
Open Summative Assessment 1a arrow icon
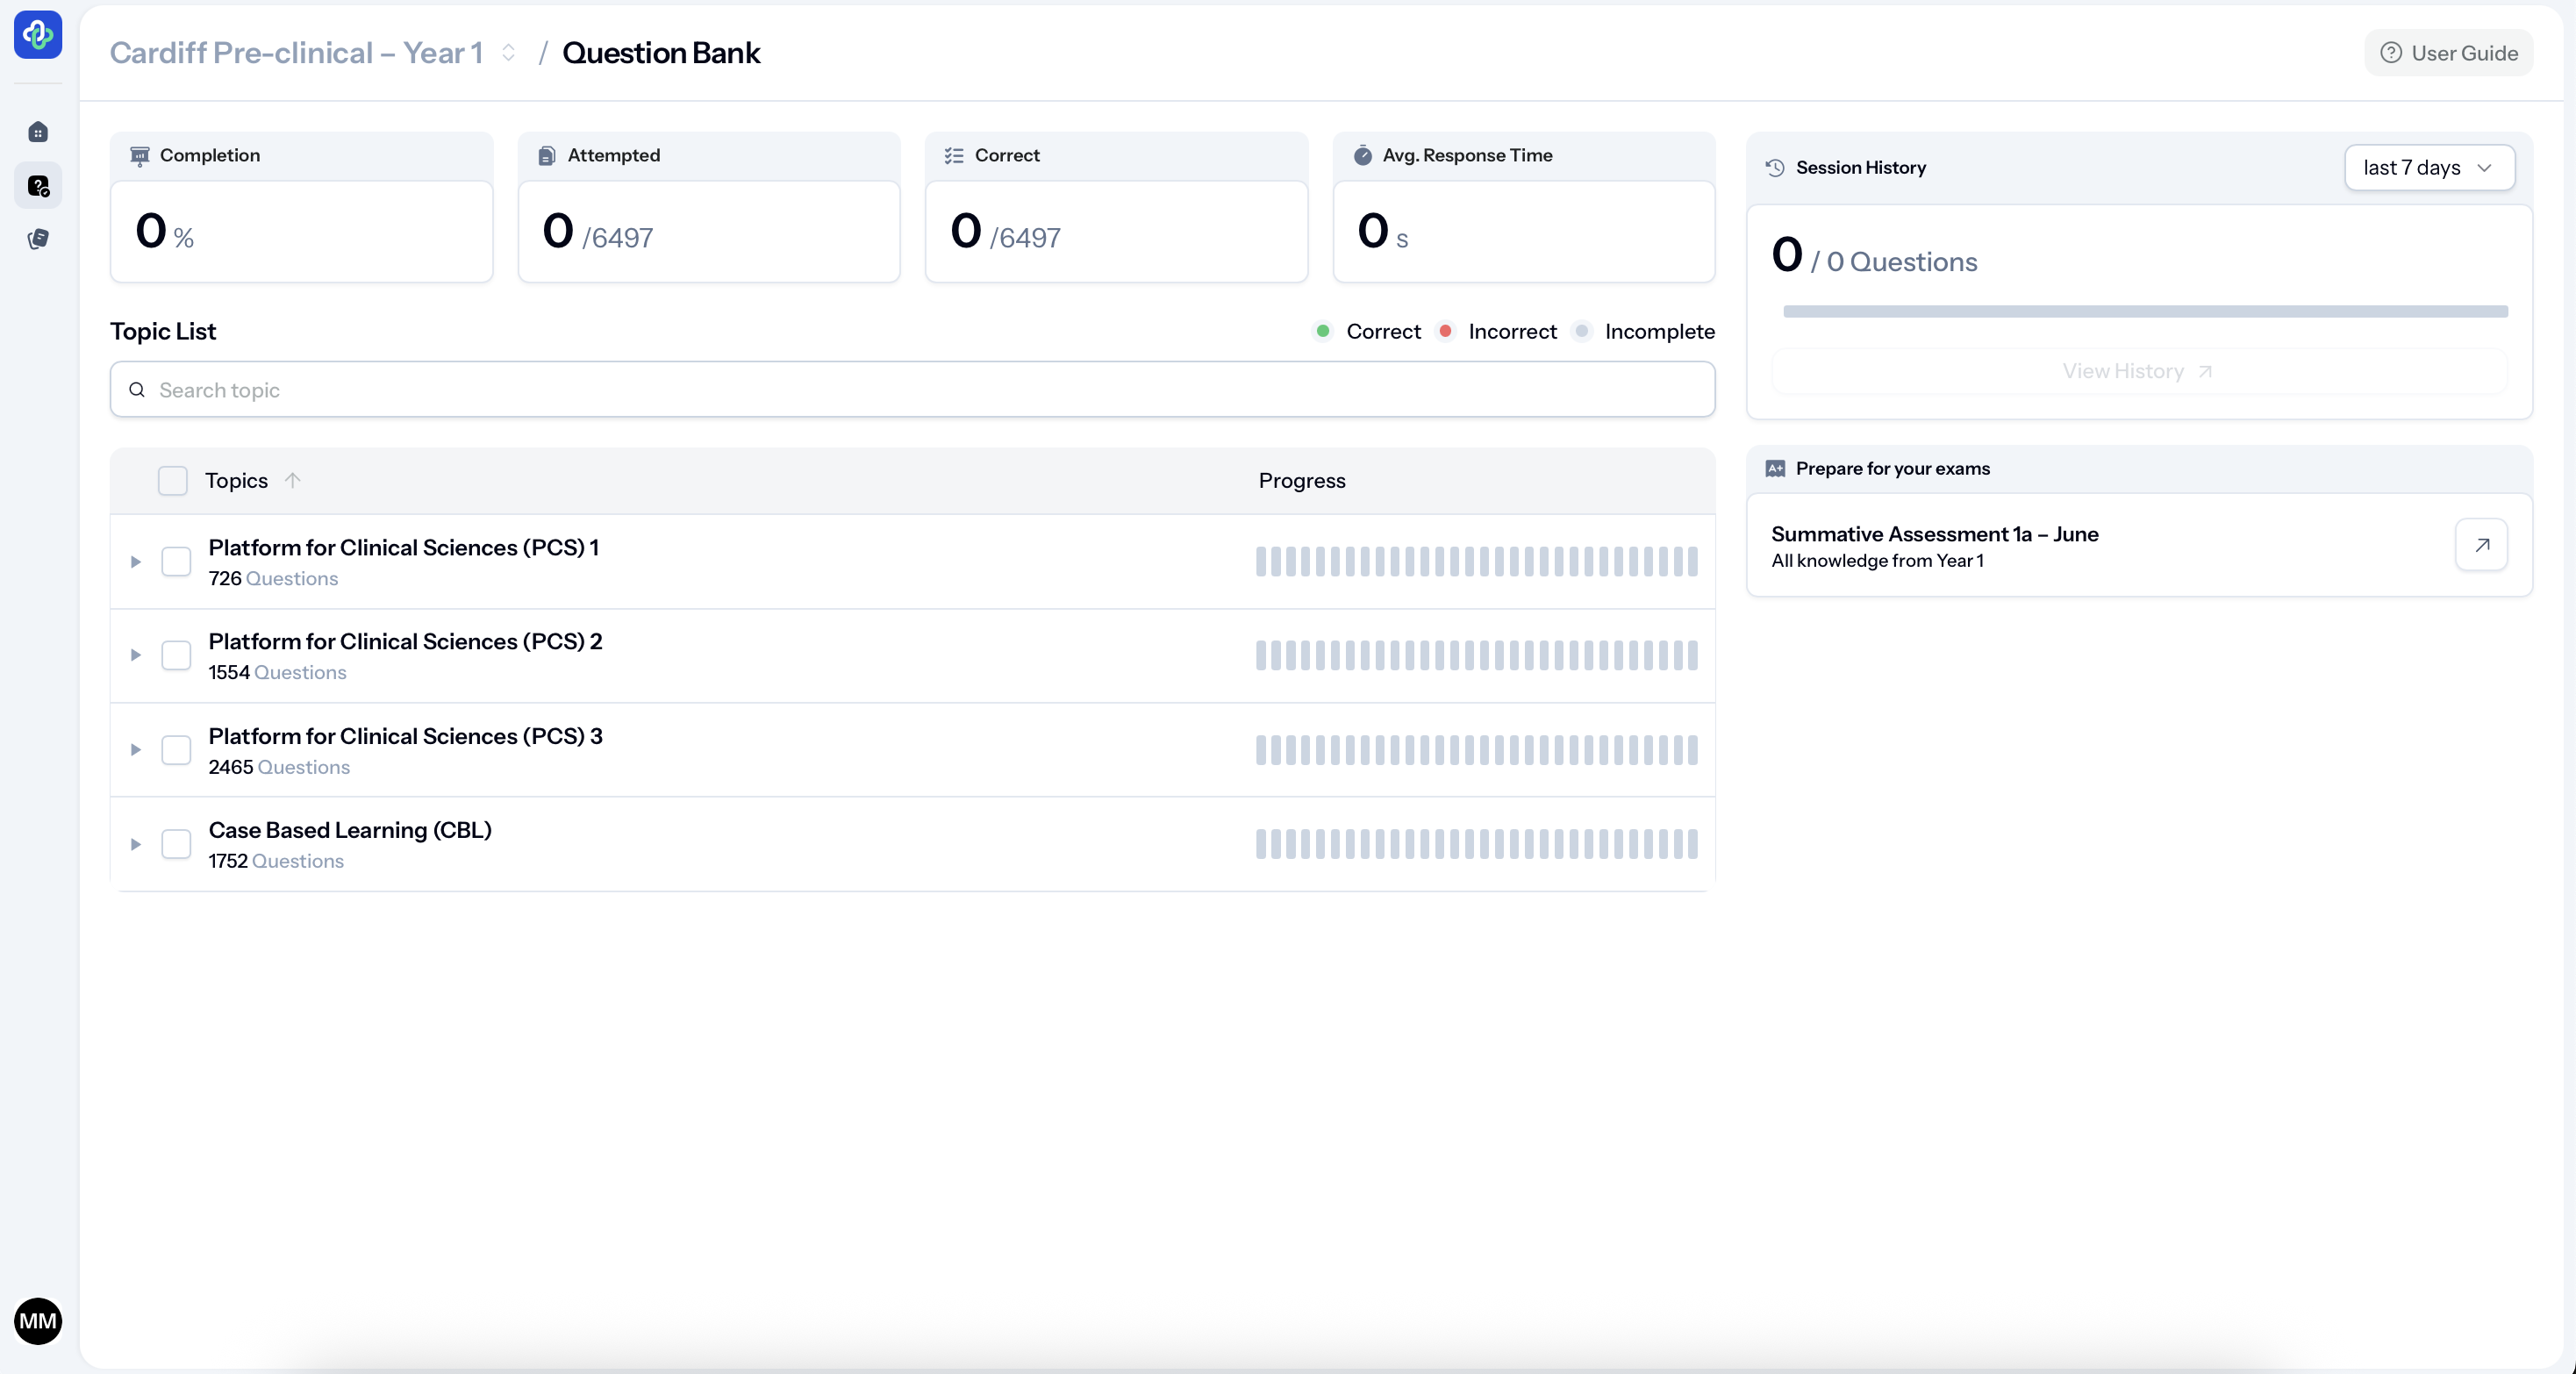click(2481, 545)
